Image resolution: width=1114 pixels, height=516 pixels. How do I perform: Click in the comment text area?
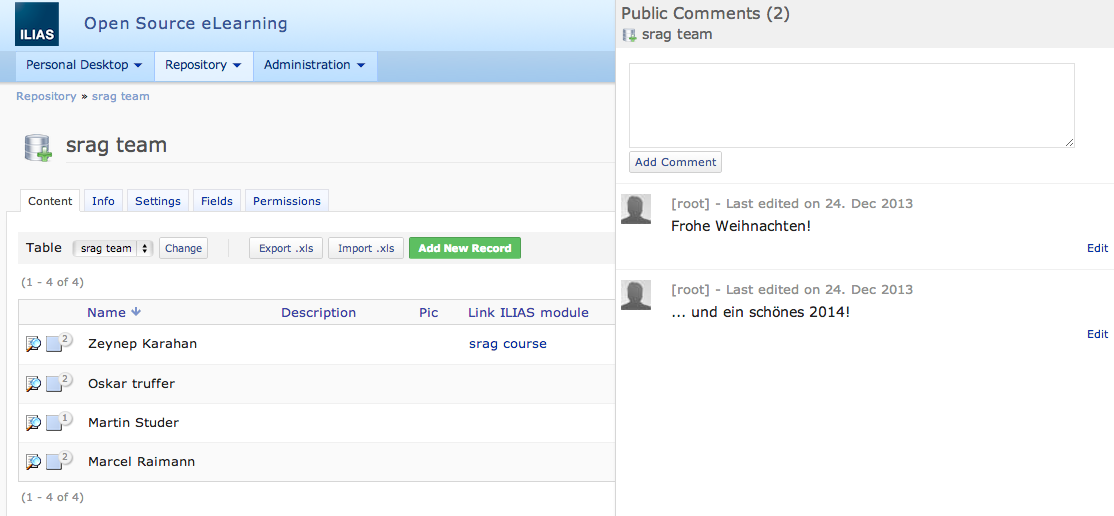pos(851,106)
